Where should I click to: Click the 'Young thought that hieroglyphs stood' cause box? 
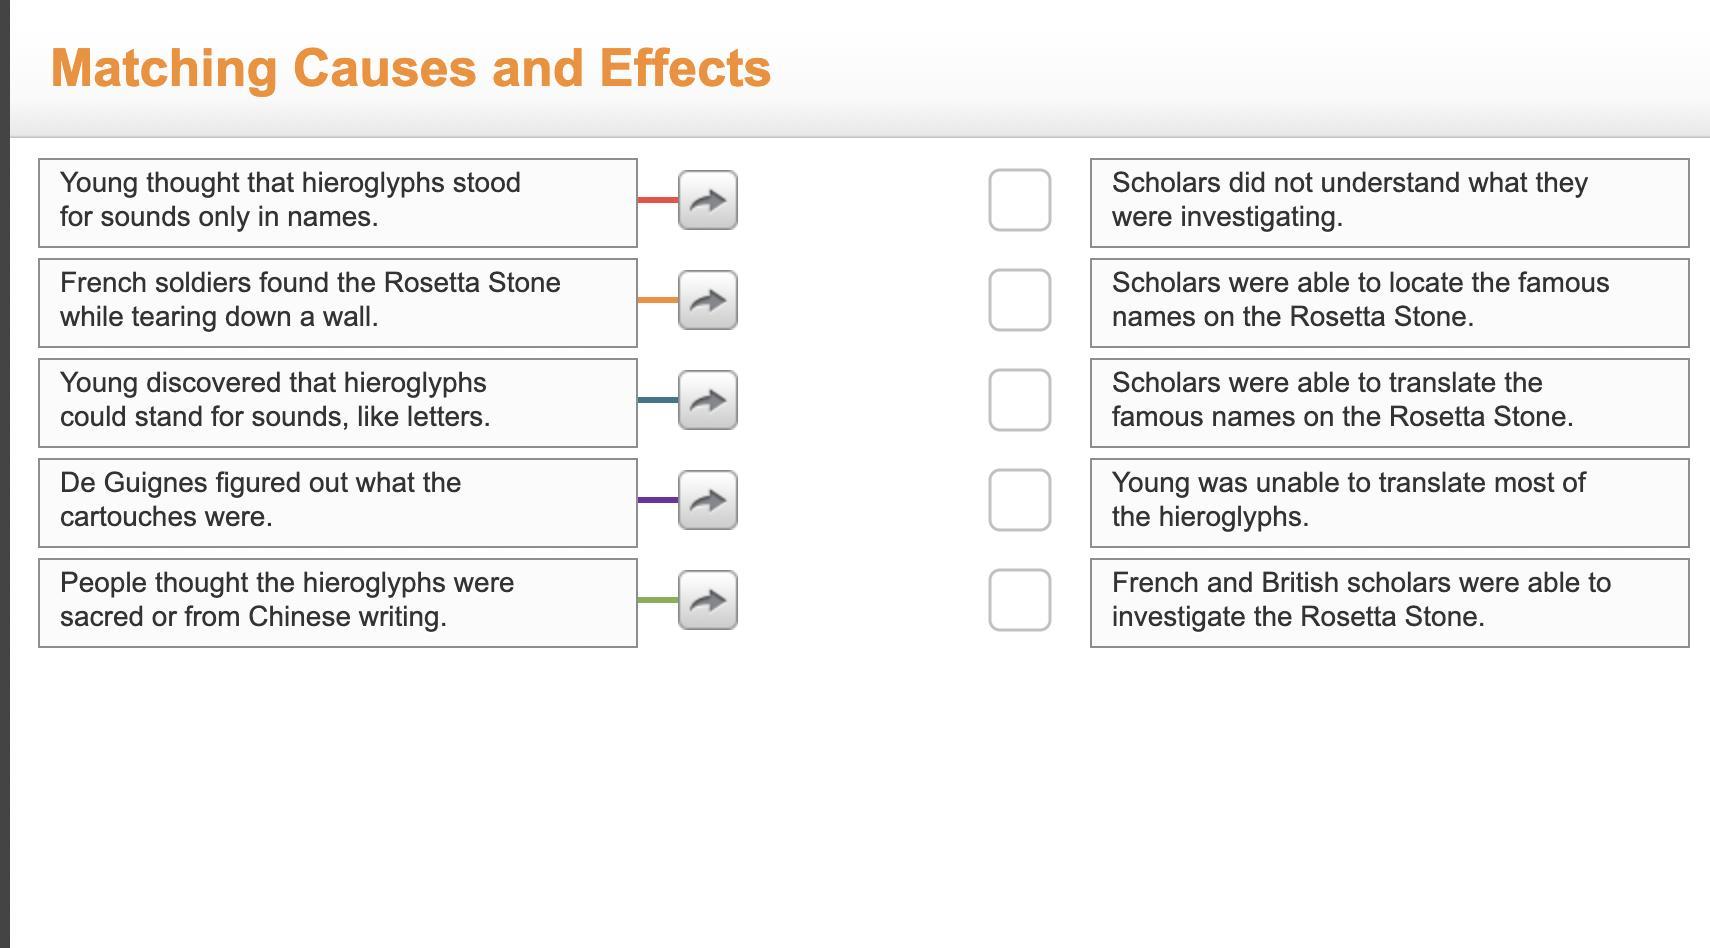point(338,202)
